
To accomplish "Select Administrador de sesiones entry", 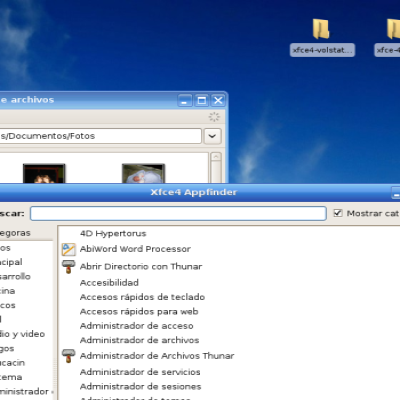I will (x=140, y=387).
